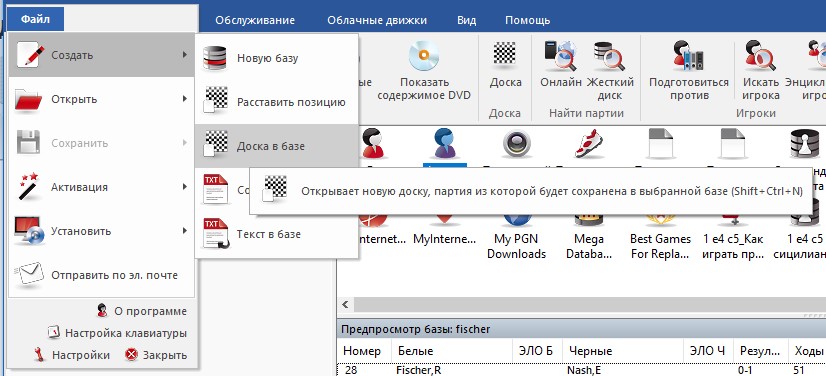
Task: Open Настройка клавиатуры
Action: point(117,333)
